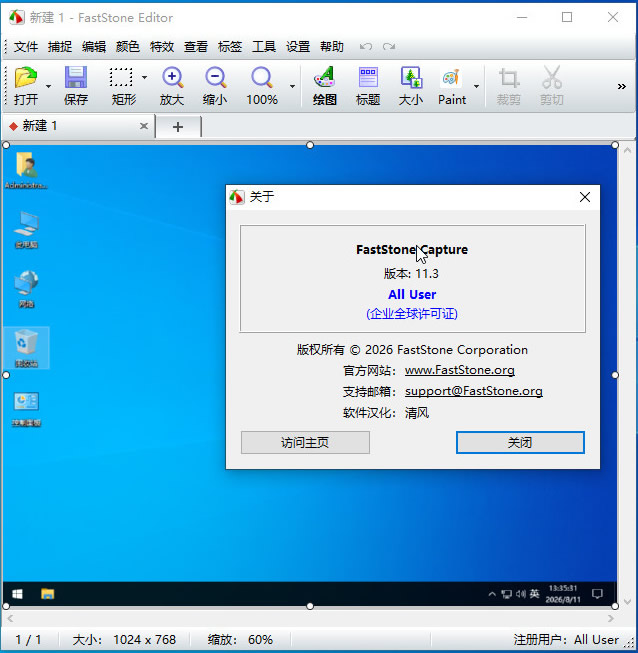Send image to Paint

coord(452,85)
